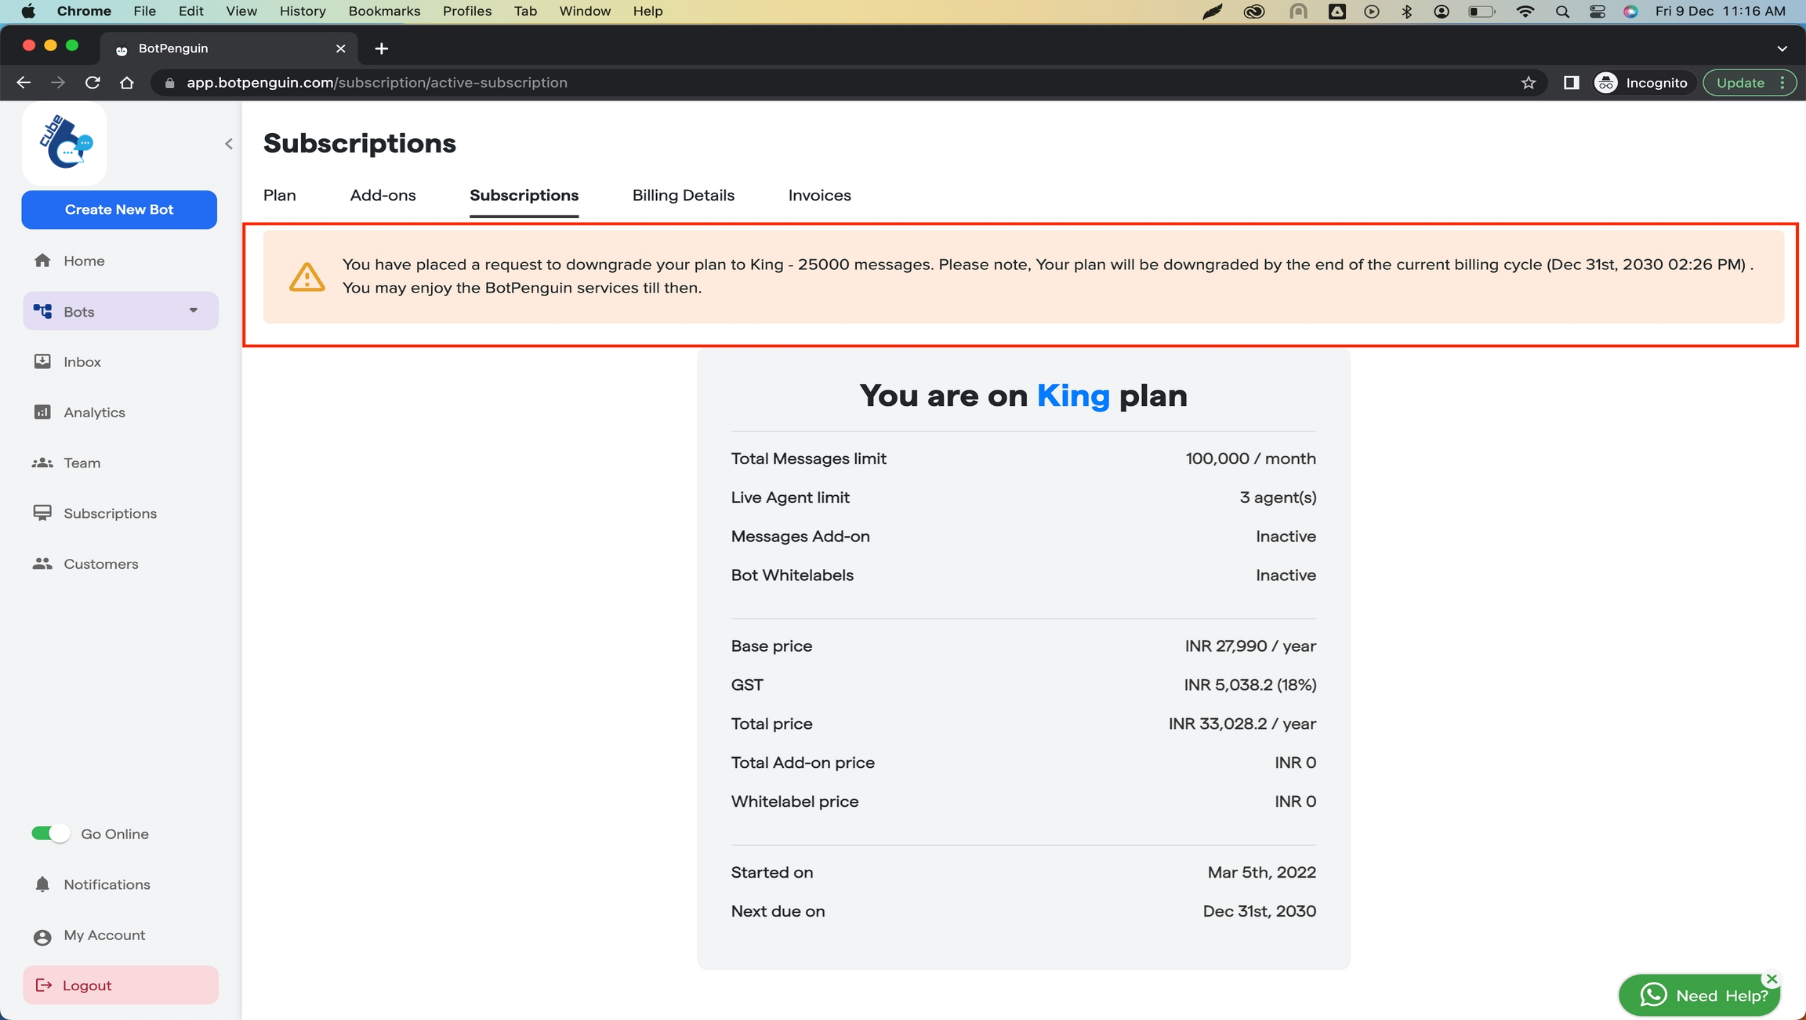Open Subscriptions from the sidebar menu

pos(110,513)
